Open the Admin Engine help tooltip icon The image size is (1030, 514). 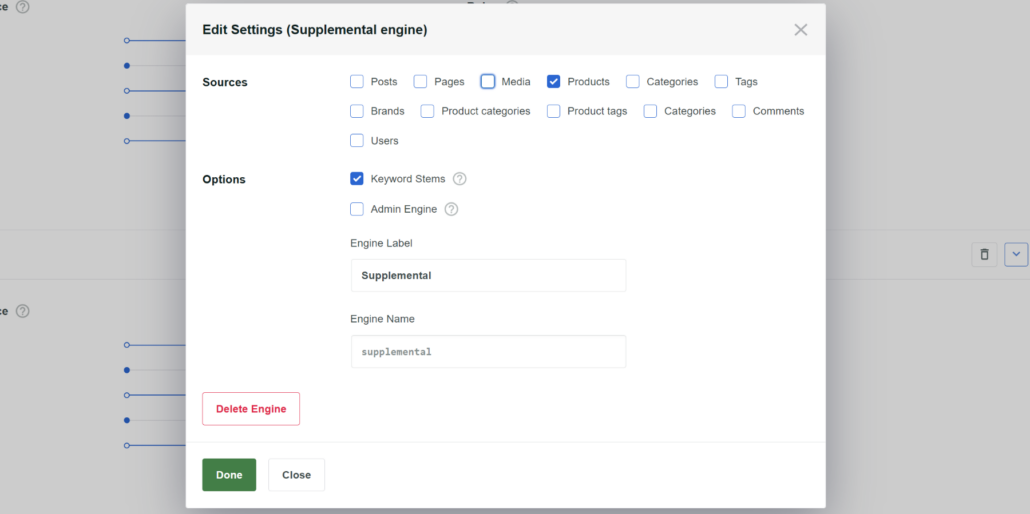tap(451, 209)
